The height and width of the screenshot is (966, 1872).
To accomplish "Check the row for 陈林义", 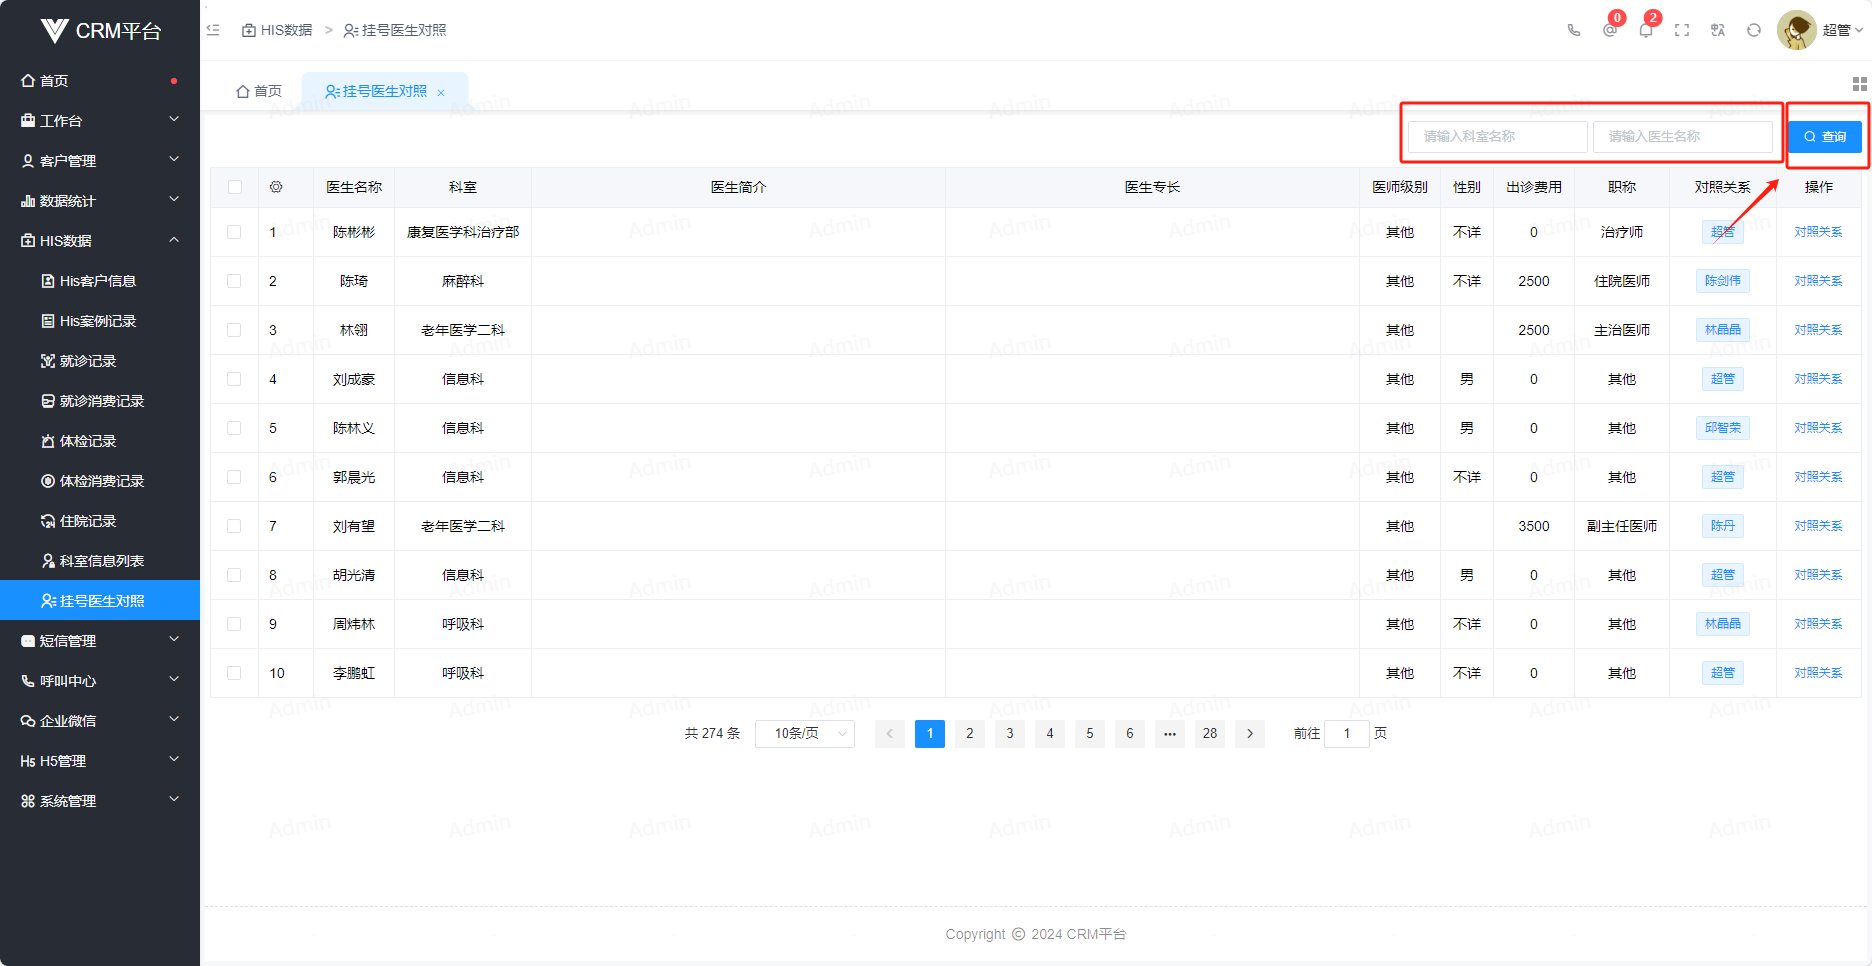I will (234, 428).
